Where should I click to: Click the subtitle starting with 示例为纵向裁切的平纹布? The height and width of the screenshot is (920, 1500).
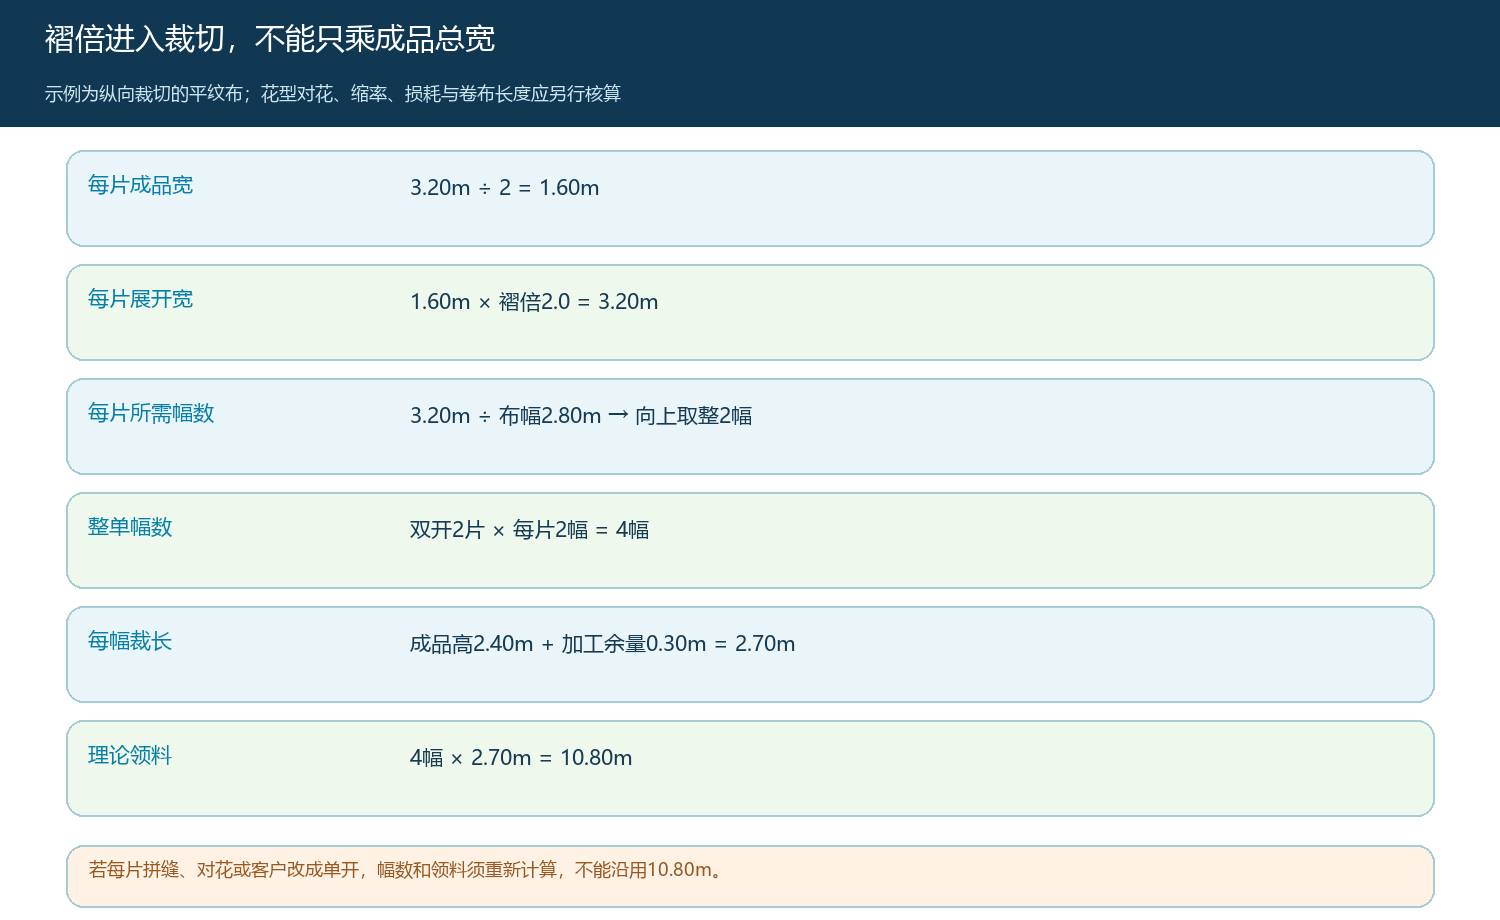click(333, 94)
